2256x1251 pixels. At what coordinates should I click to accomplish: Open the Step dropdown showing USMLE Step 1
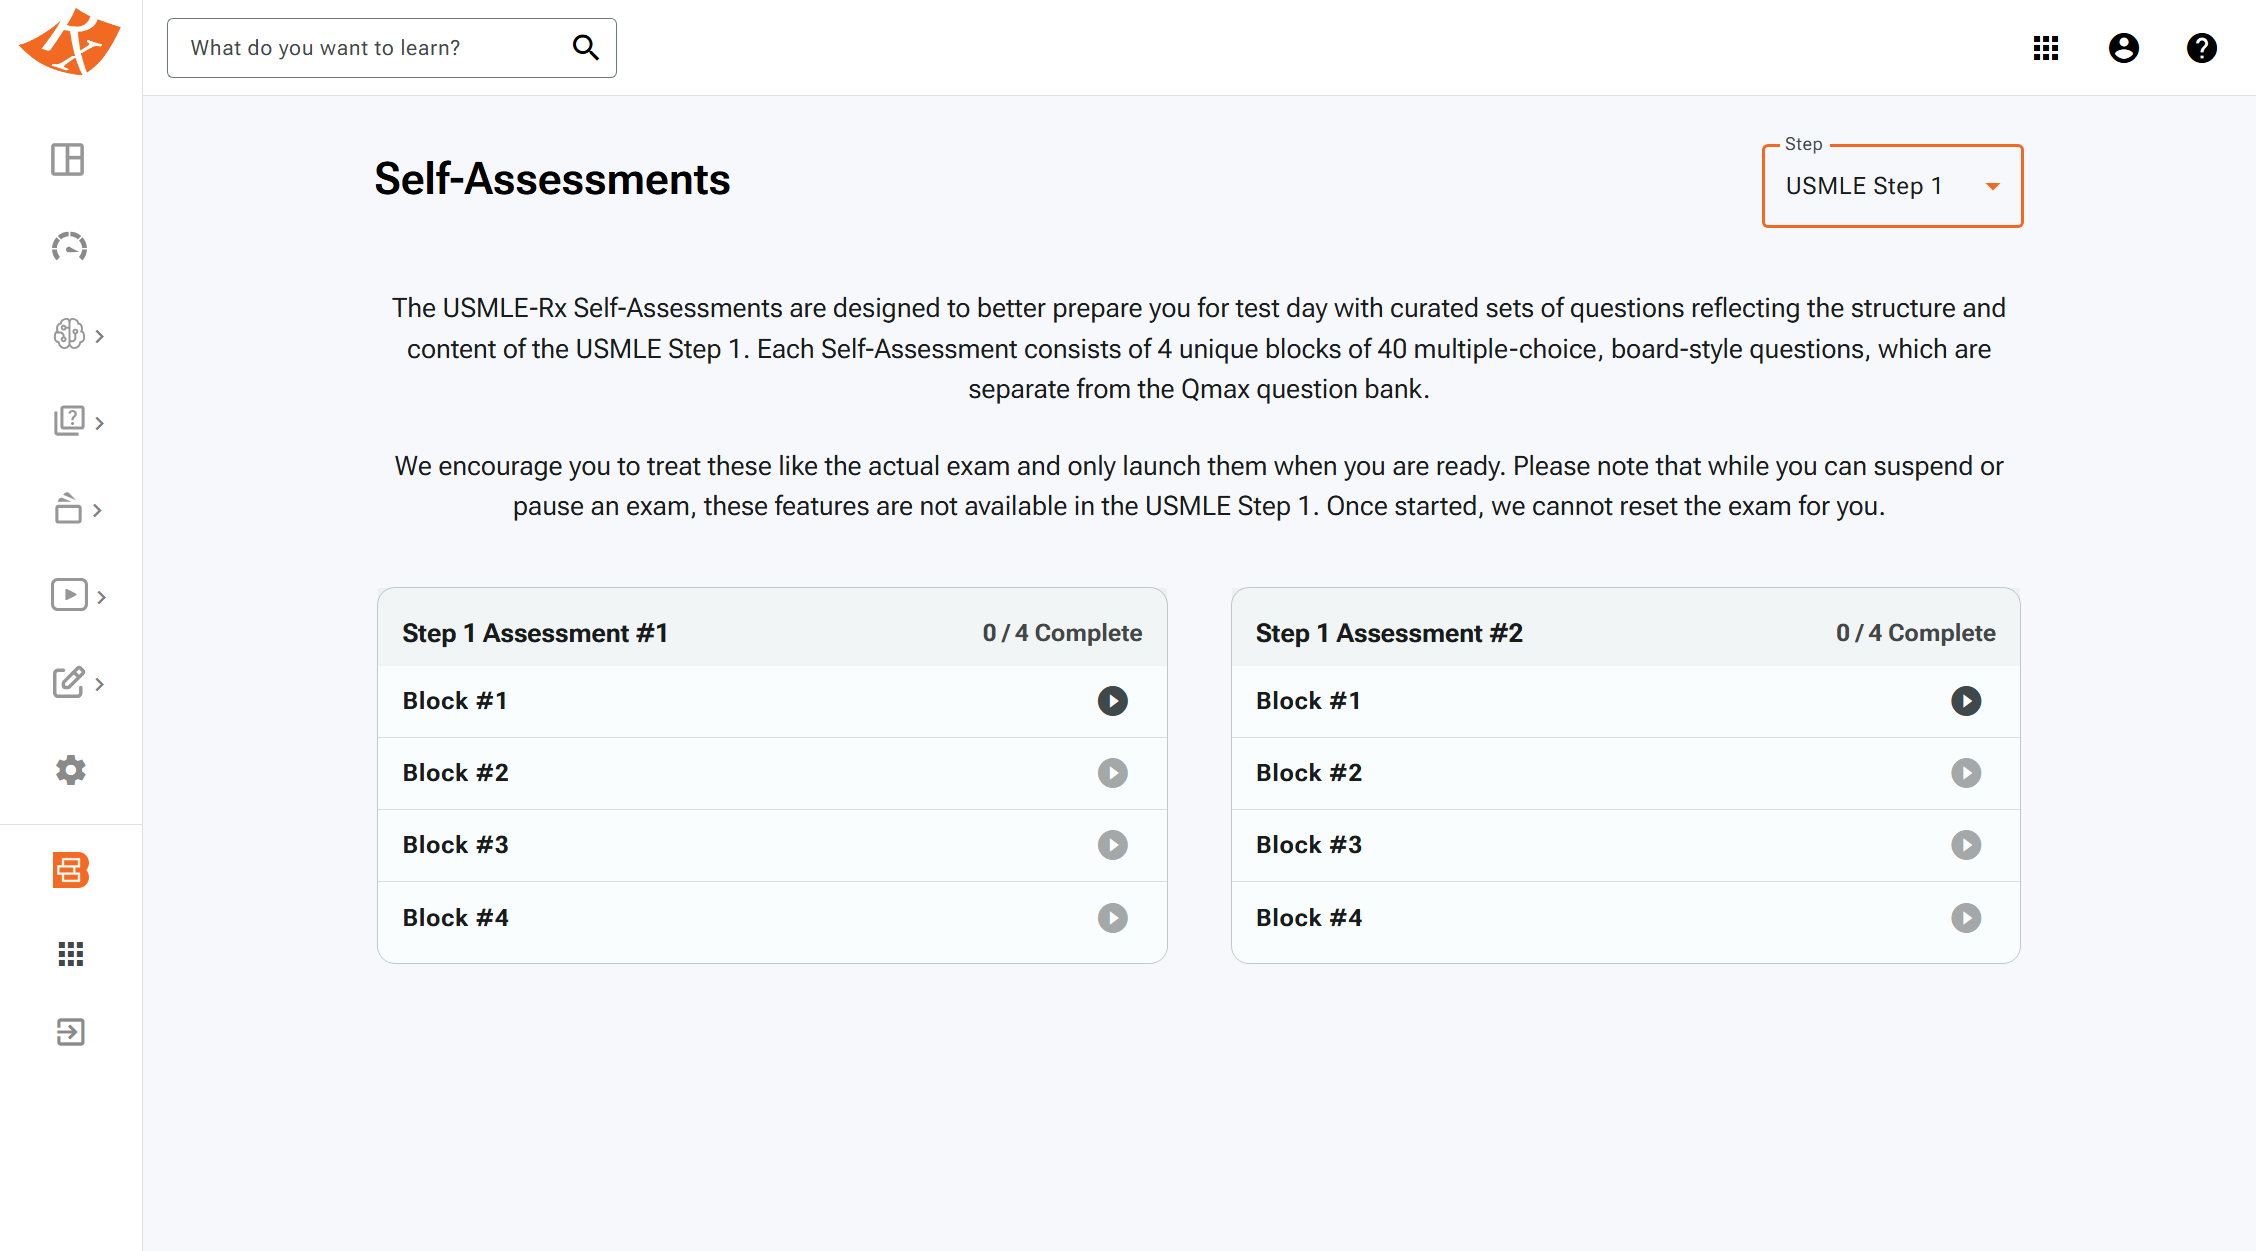point(1892,186)
